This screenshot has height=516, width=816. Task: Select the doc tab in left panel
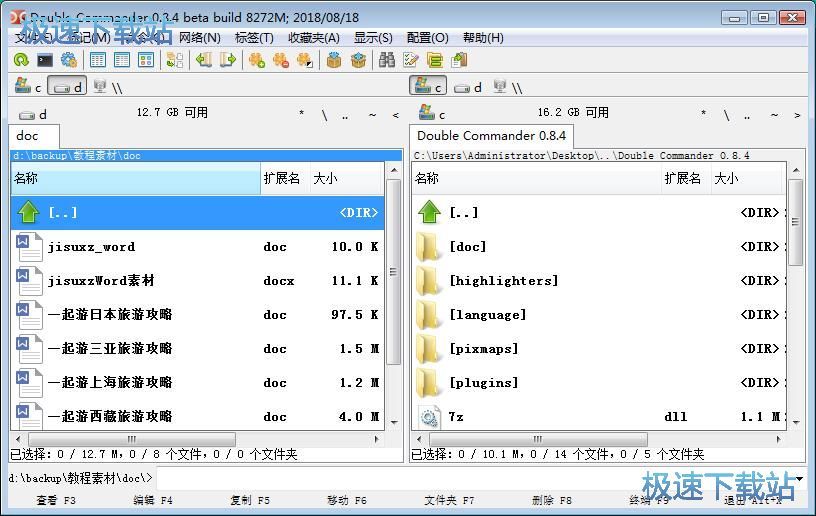[34, 136]
